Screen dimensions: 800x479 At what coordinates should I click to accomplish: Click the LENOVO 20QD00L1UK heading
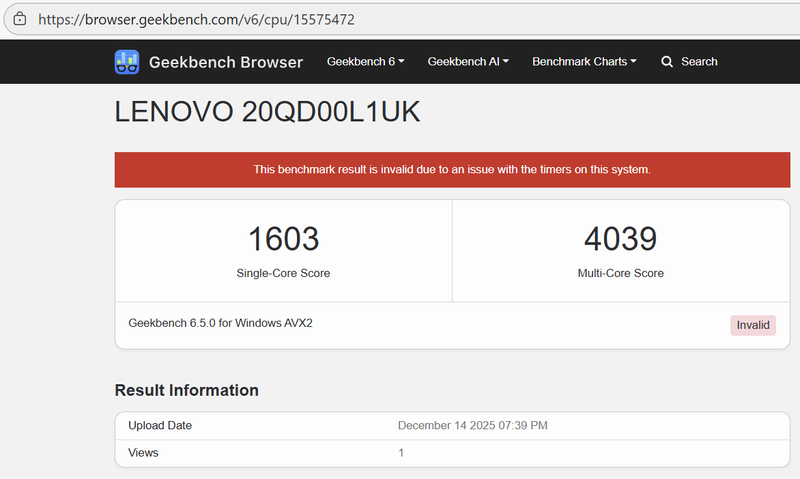pyautogui.click(x=267, y=112)
